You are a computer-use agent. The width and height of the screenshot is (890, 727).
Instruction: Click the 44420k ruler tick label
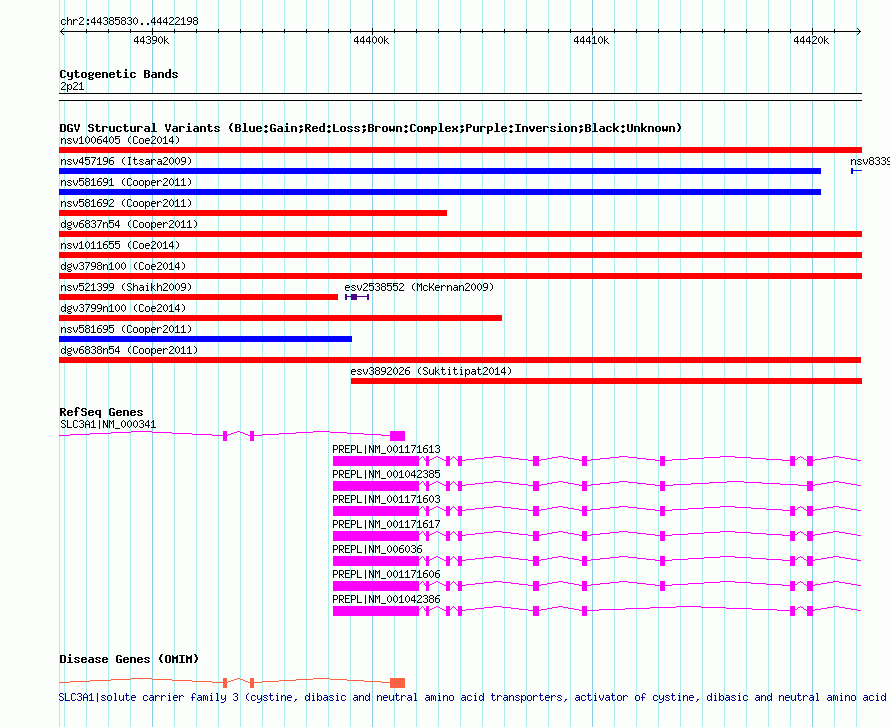click(x=811, y=40)
